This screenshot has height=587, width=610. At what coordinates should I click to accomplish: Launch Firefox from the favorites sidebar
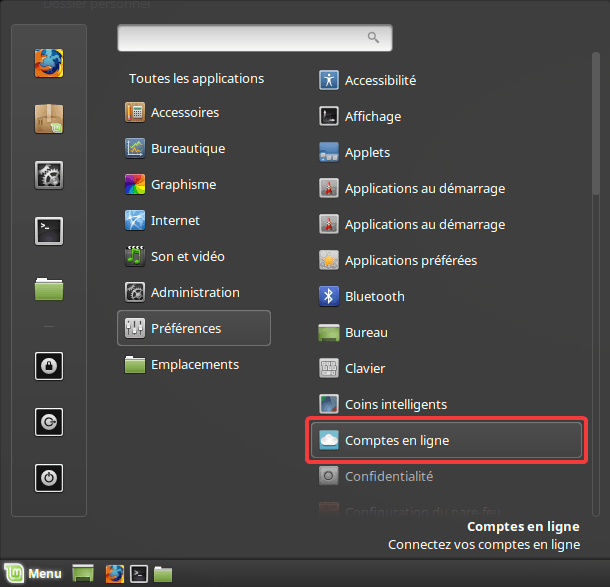[x=49, y=63]
